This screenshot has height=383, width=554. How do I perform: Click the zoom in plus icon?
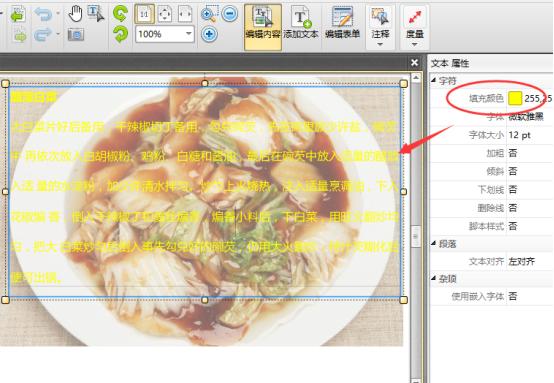click(x=209, y=34)
